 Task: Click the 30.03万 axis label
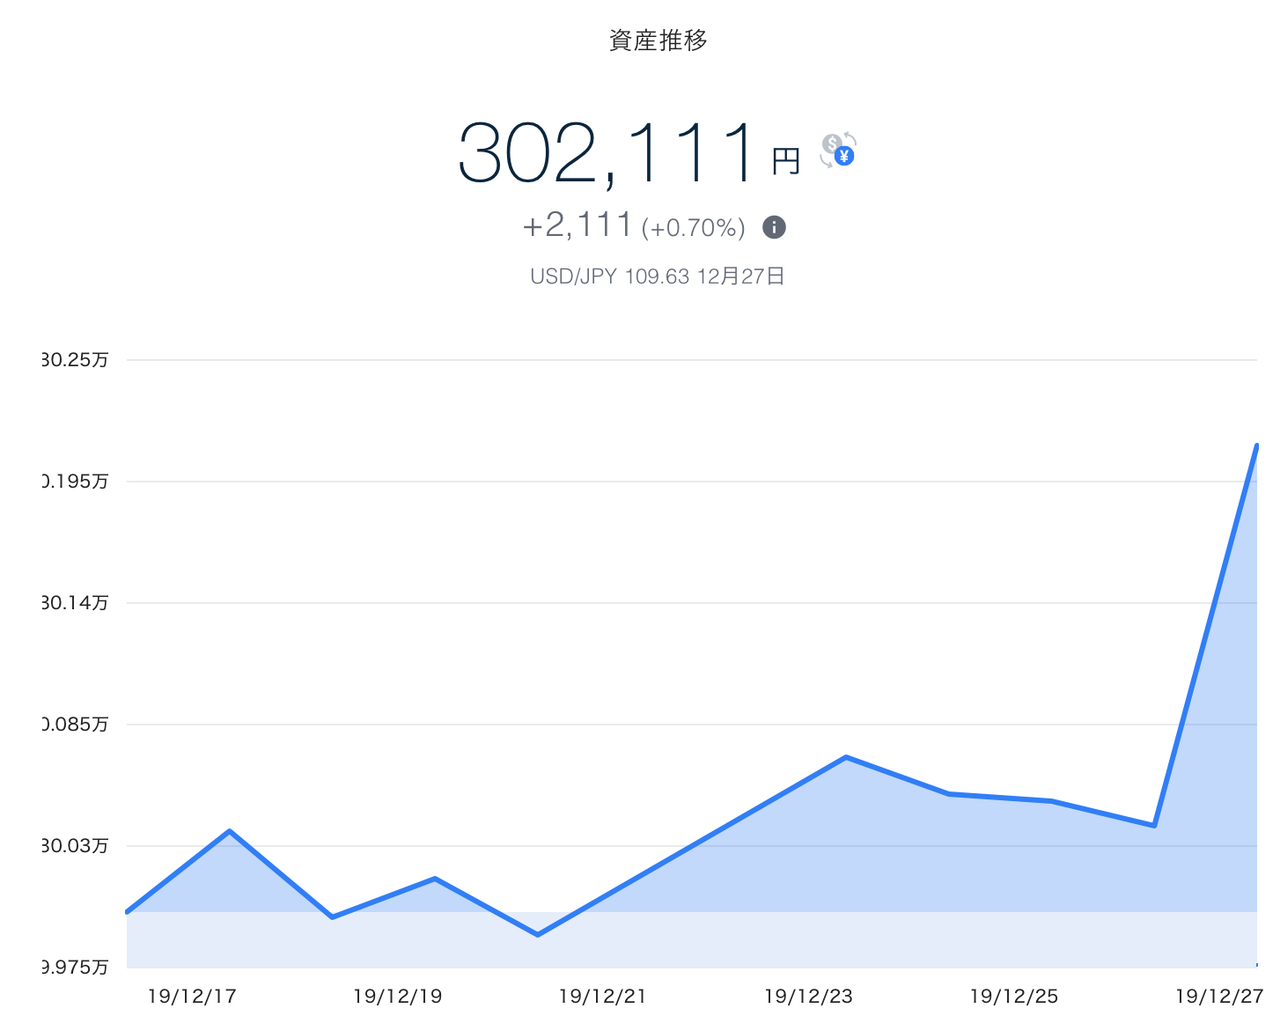pyautogui.click(x=75, y=846)
